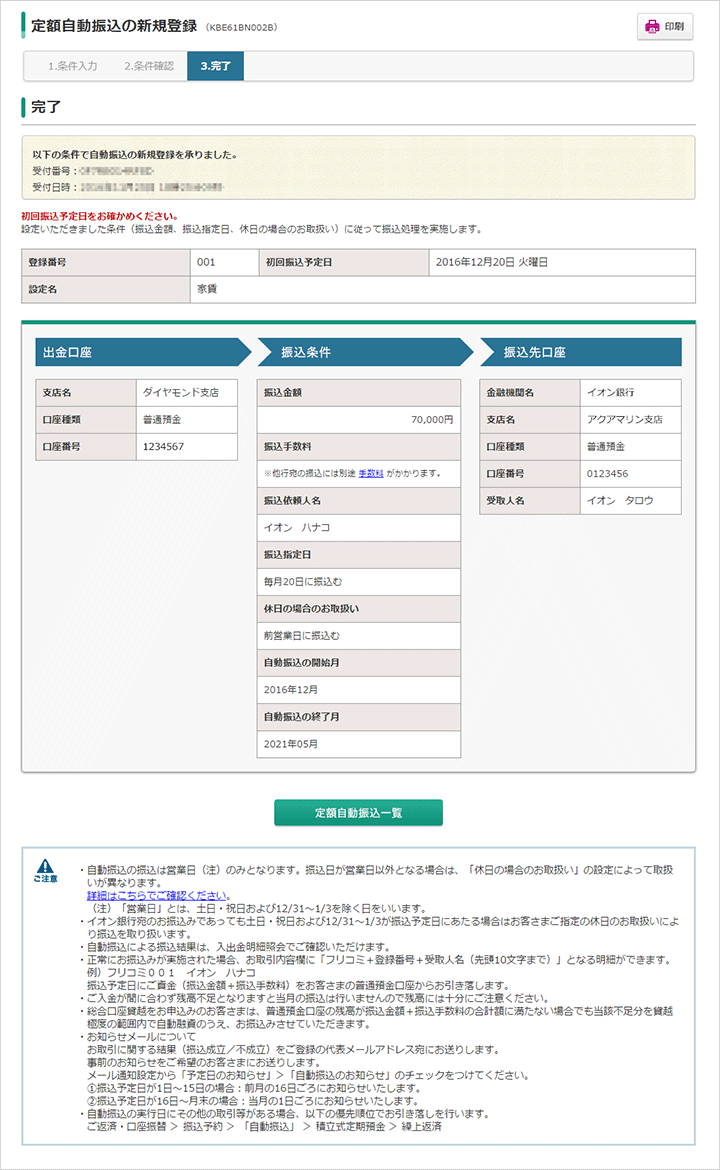Click the branch name ダイヤモンド支店
The width and height of the screenshot is (720, 1170).
tap(181, 392)
